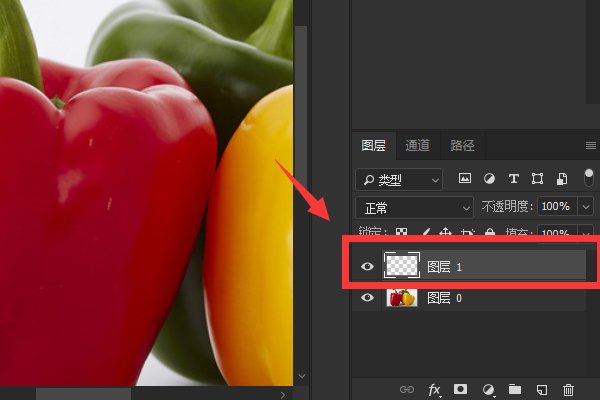Hide 图层 0 using eye icon

coord(368,298)
